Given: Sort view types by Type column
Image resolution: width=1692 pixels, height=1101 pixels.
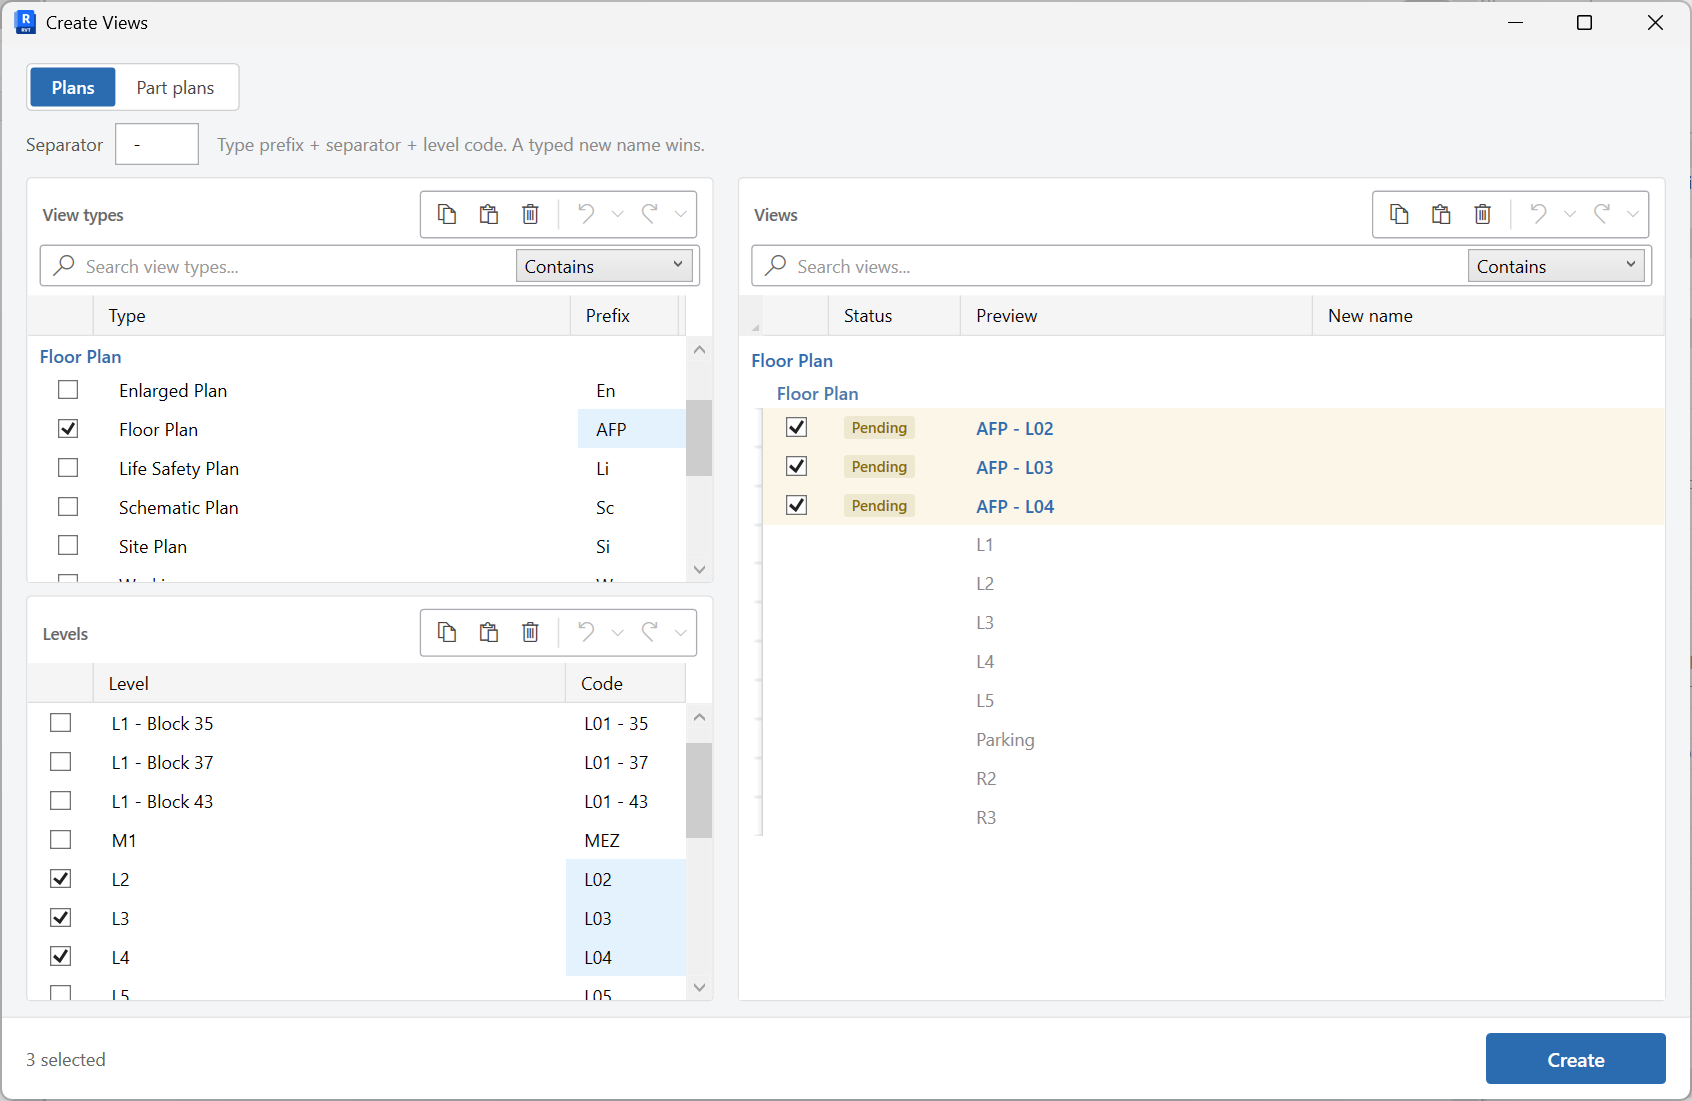Looking at the screenshot, I should (x=332, y=316).
